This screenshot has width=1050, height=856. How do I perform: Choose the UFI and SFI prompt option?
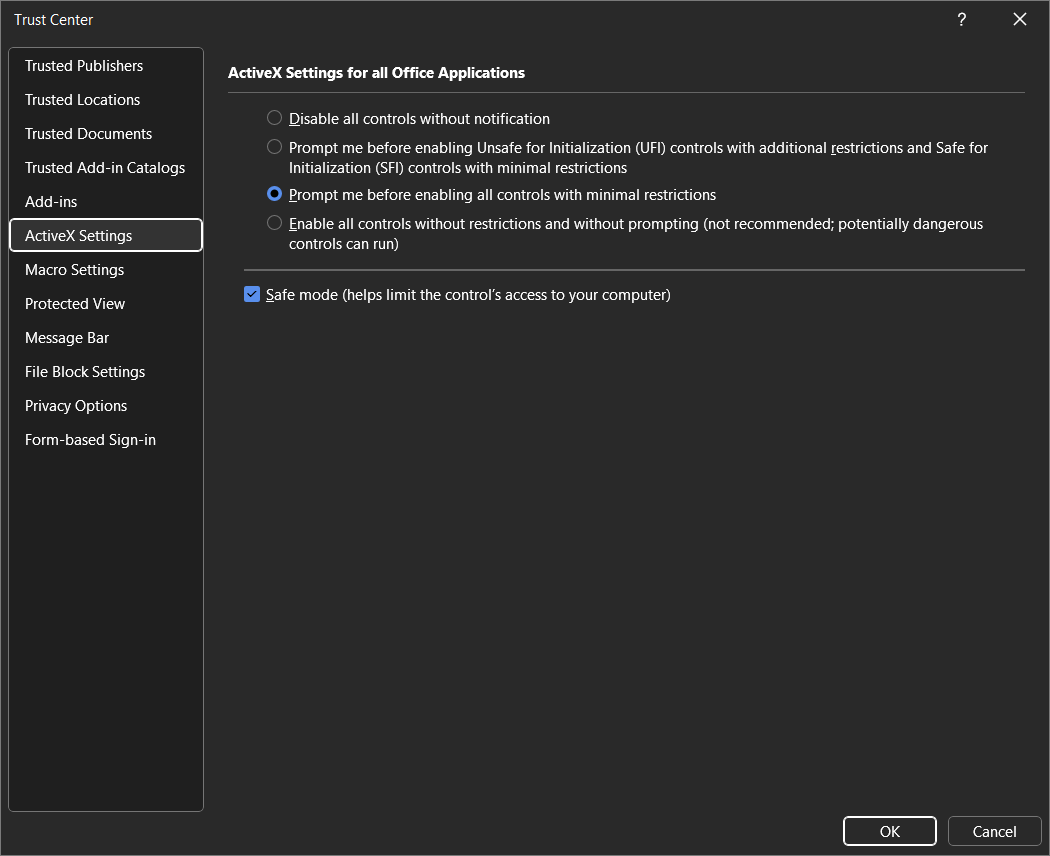[x=274, y=147]
